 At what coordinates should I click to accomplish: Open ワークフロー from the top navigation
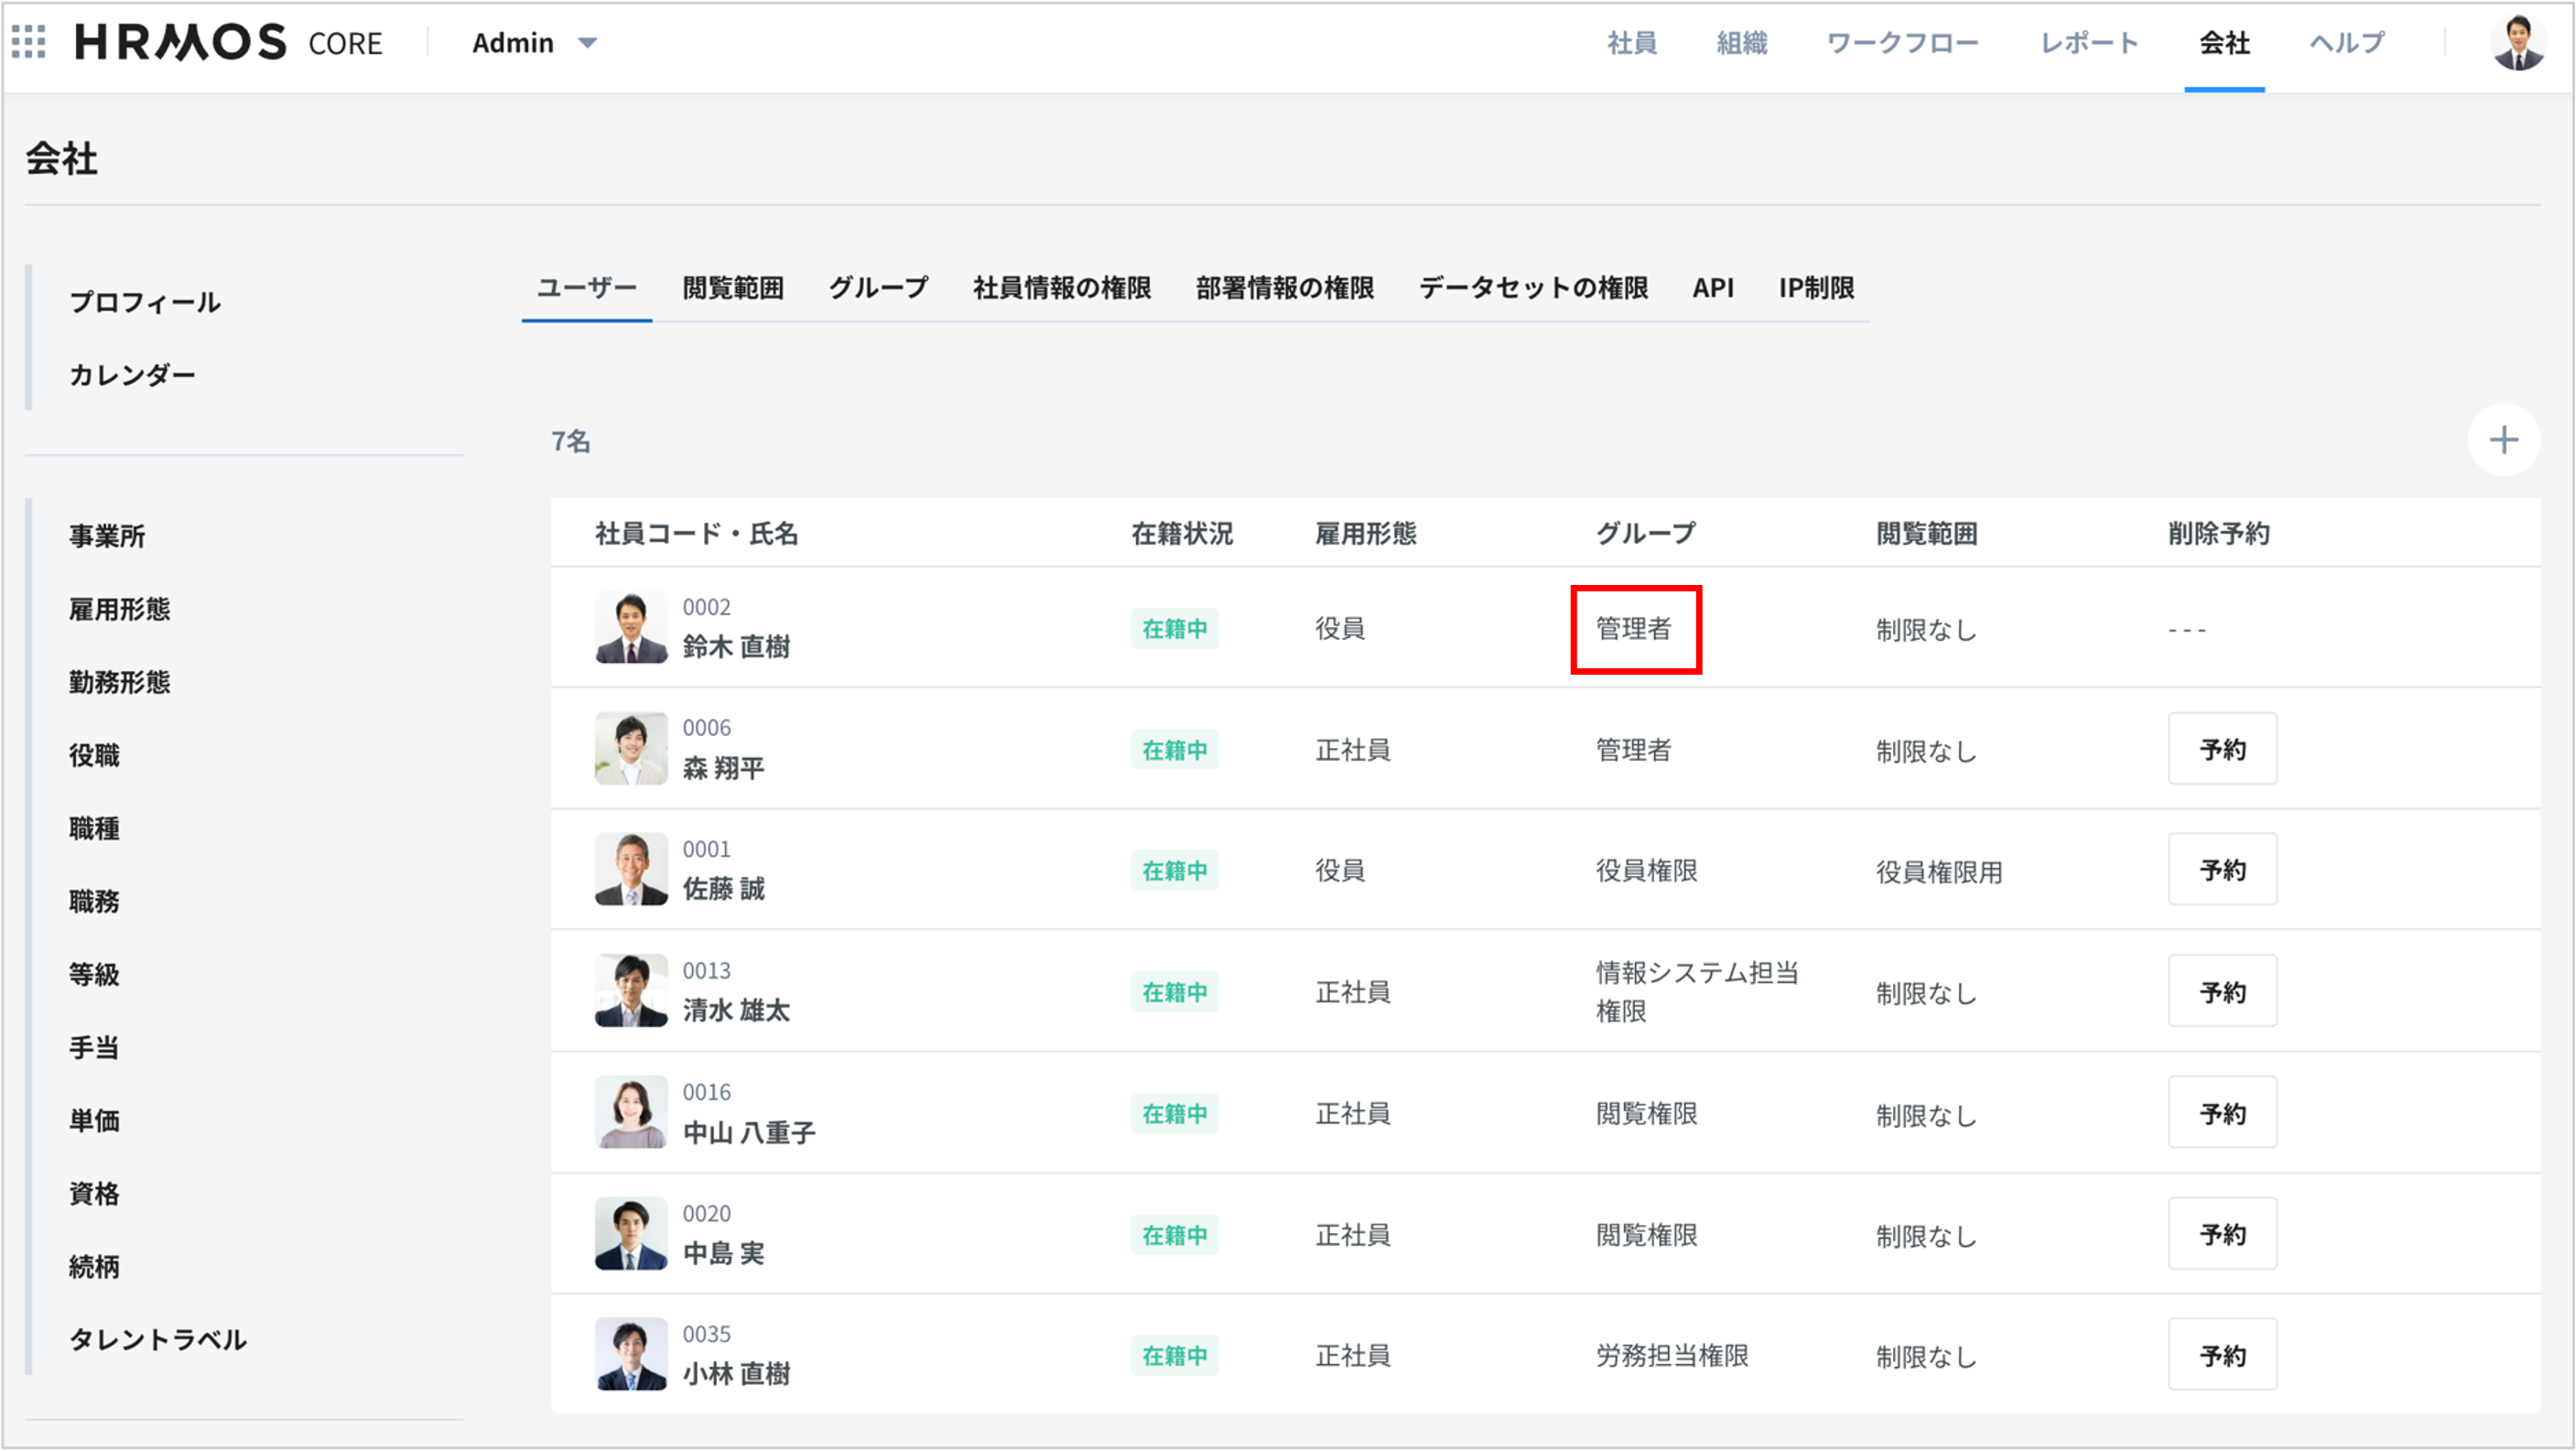pyautogui.click(x=1904, y=42)
